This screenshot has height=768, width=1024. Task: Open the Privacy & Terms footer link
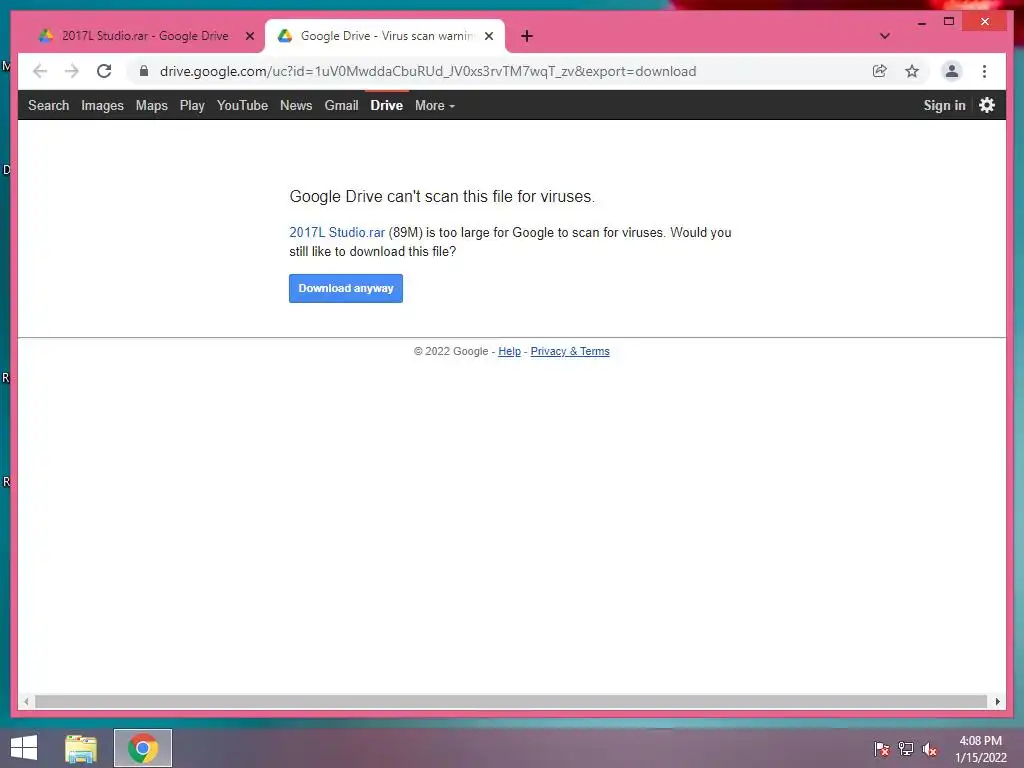pyautogui.click(x=570, y=351)
